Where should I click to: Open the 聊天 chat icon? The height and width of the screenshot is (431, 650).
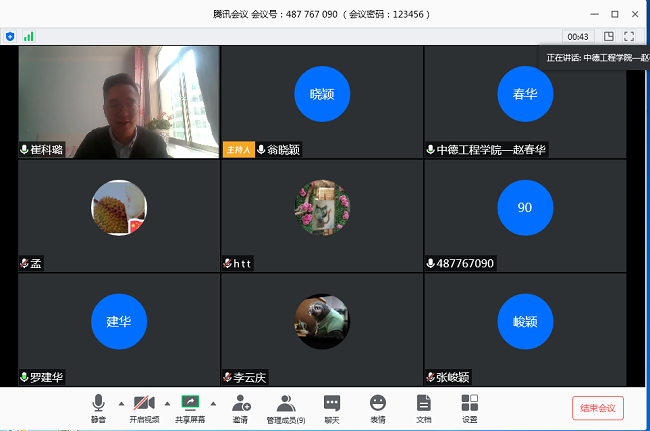pyautogui.click(x=332, y=406)
